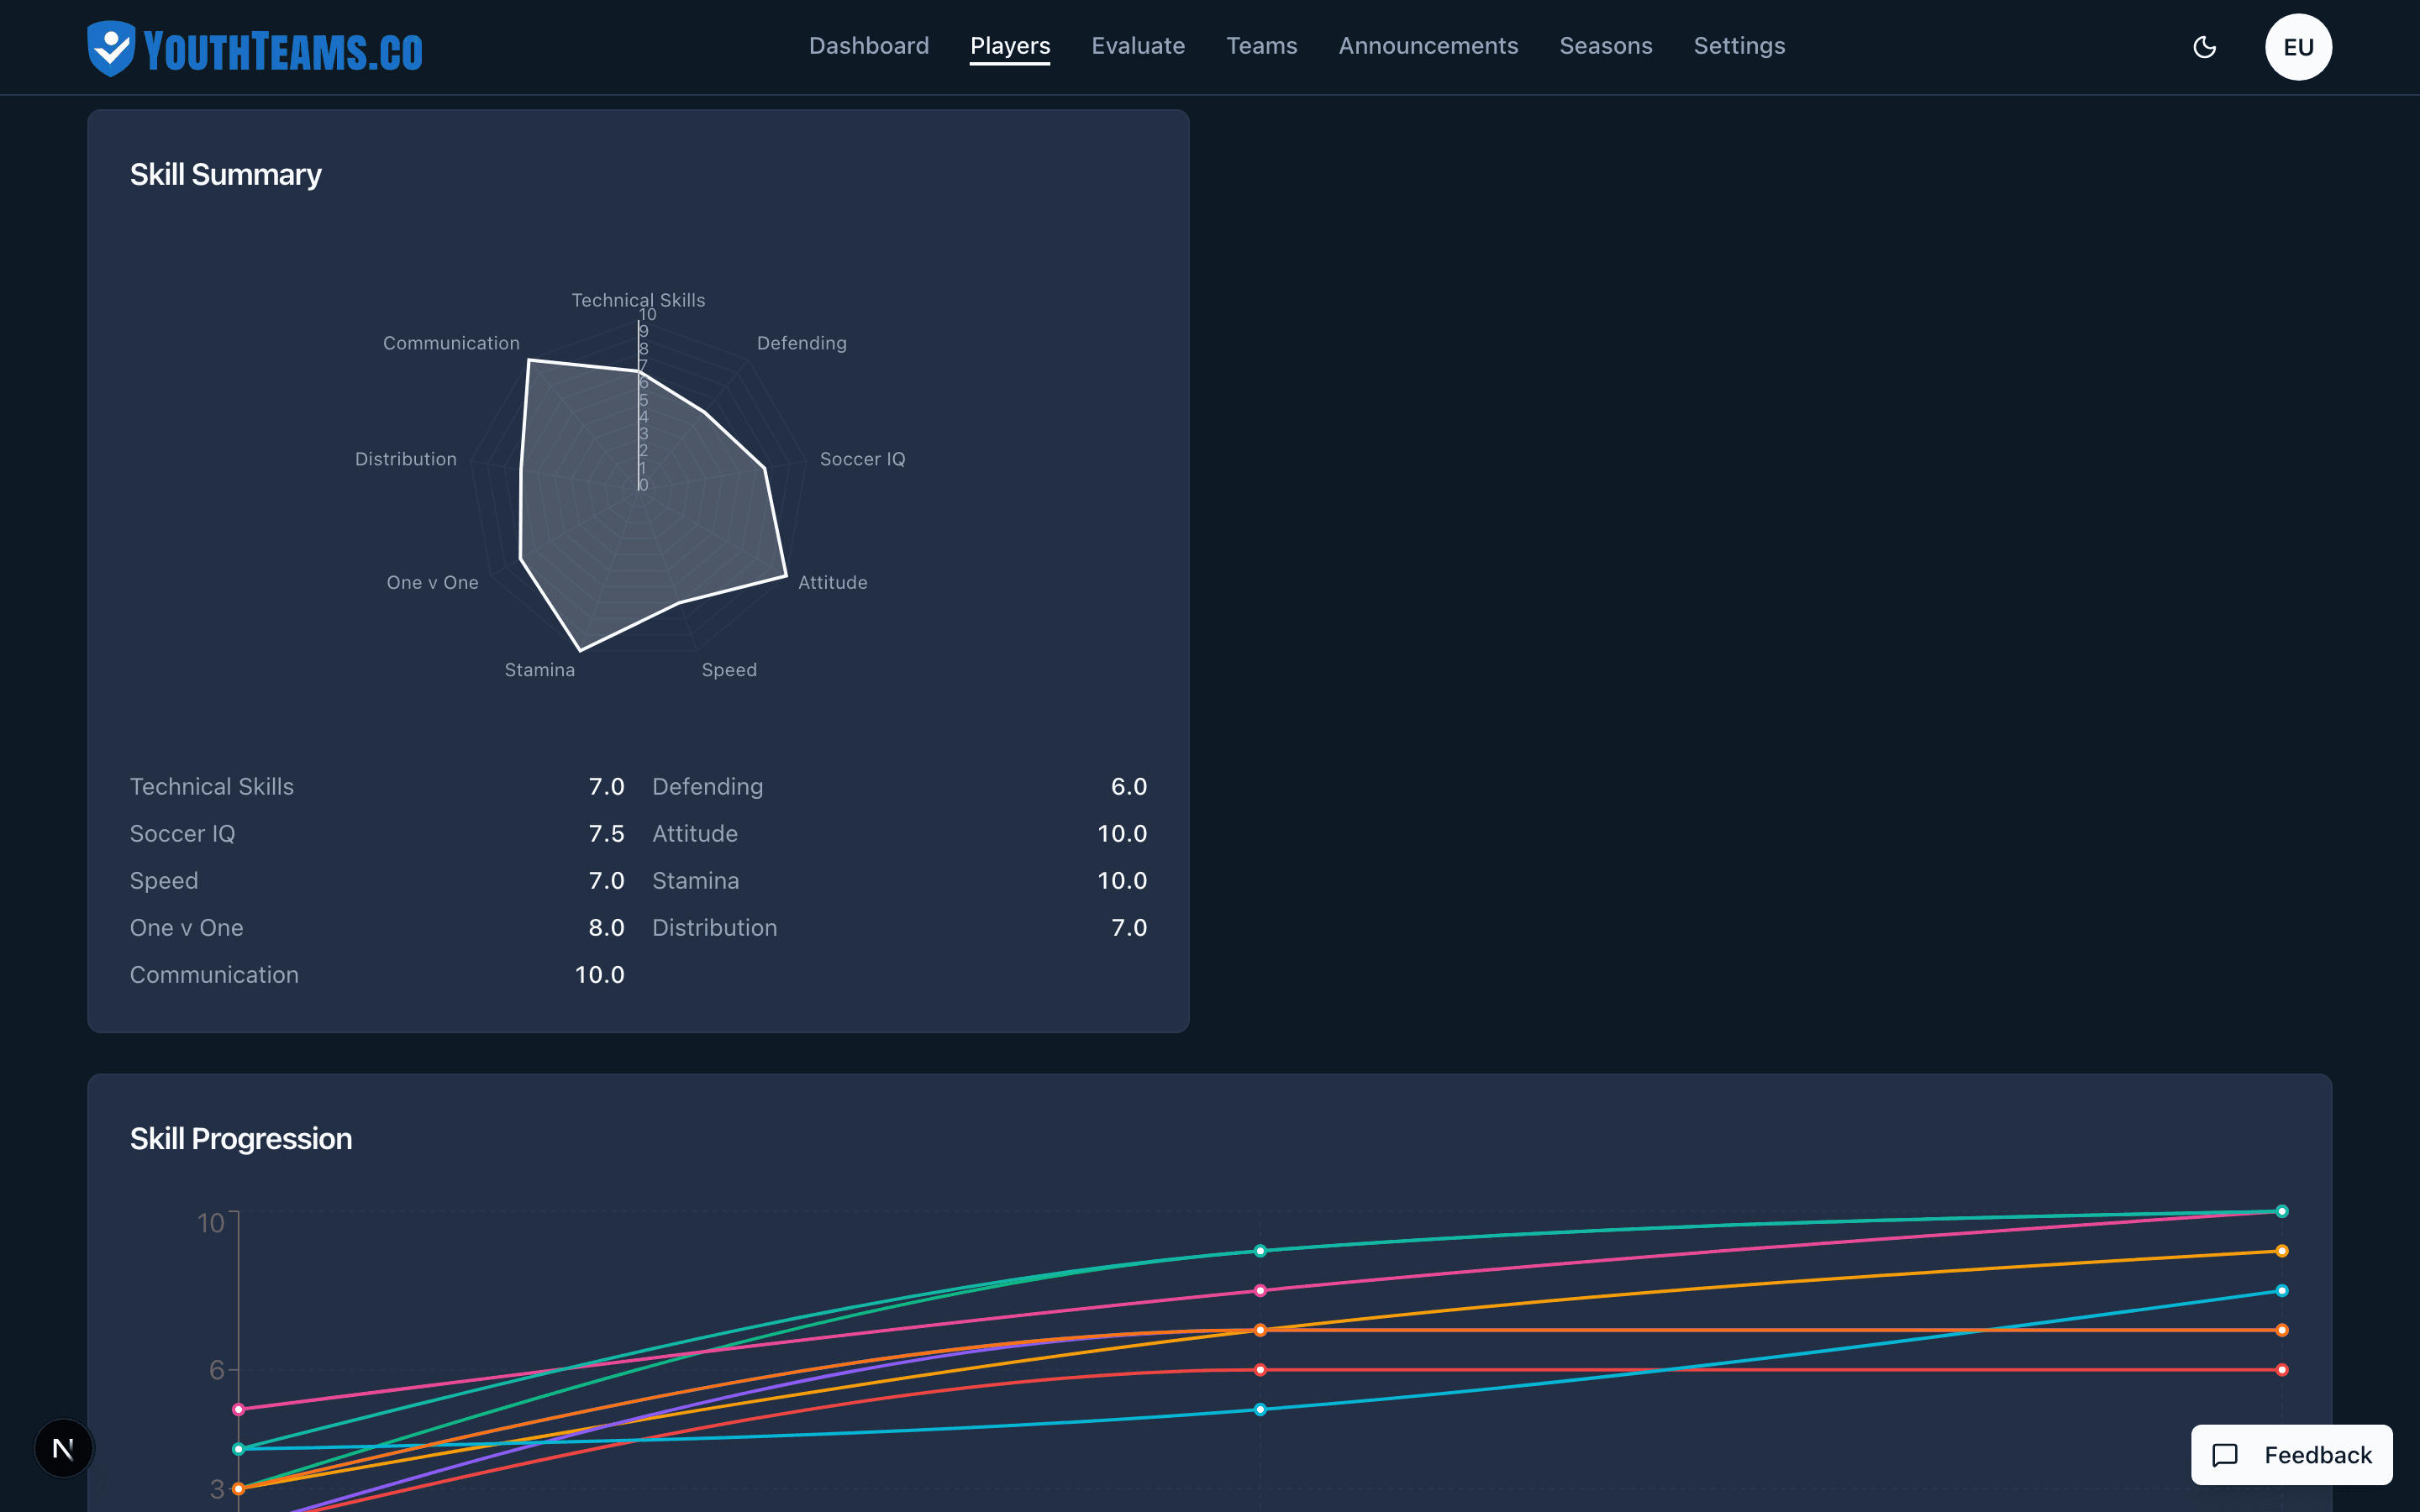This screenshot has width=2420, height=1512.
Task: Click the Soccer IQ 7.5 value
Action: [x=606, y=834]
